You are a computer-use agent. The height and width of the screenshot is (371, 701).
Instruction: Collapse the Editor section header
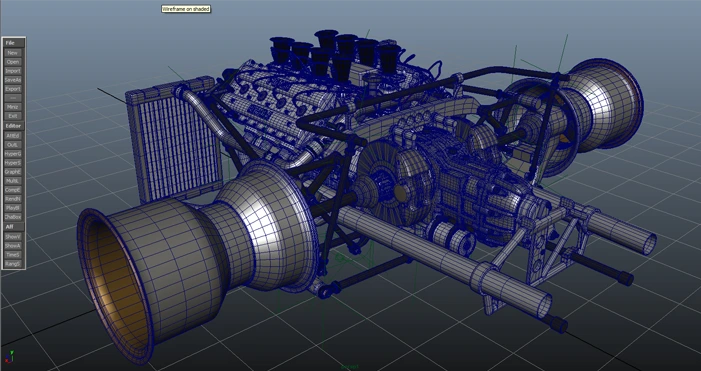click(13, 126)
